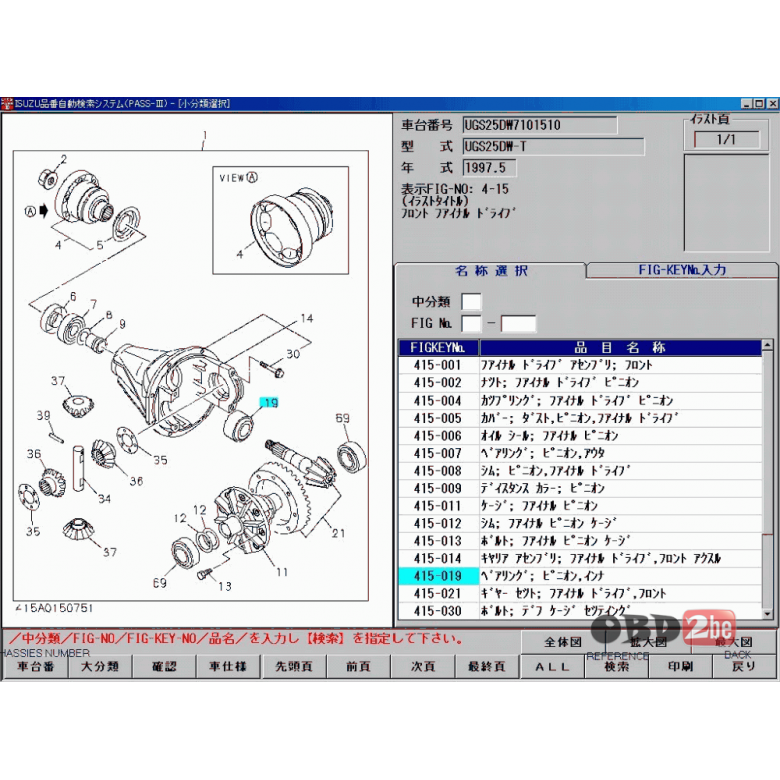This screenshot has width=780, height=780.
Task: Click callout 8 shim in diagram
Action: pyautogui.click(x=109, y=315)
